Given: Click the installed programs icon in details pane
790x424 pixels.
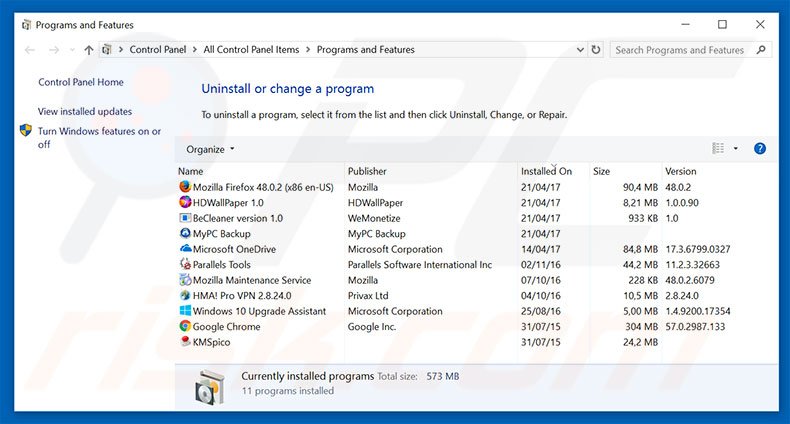Looking at the screenshot, I should click(210, 387).
